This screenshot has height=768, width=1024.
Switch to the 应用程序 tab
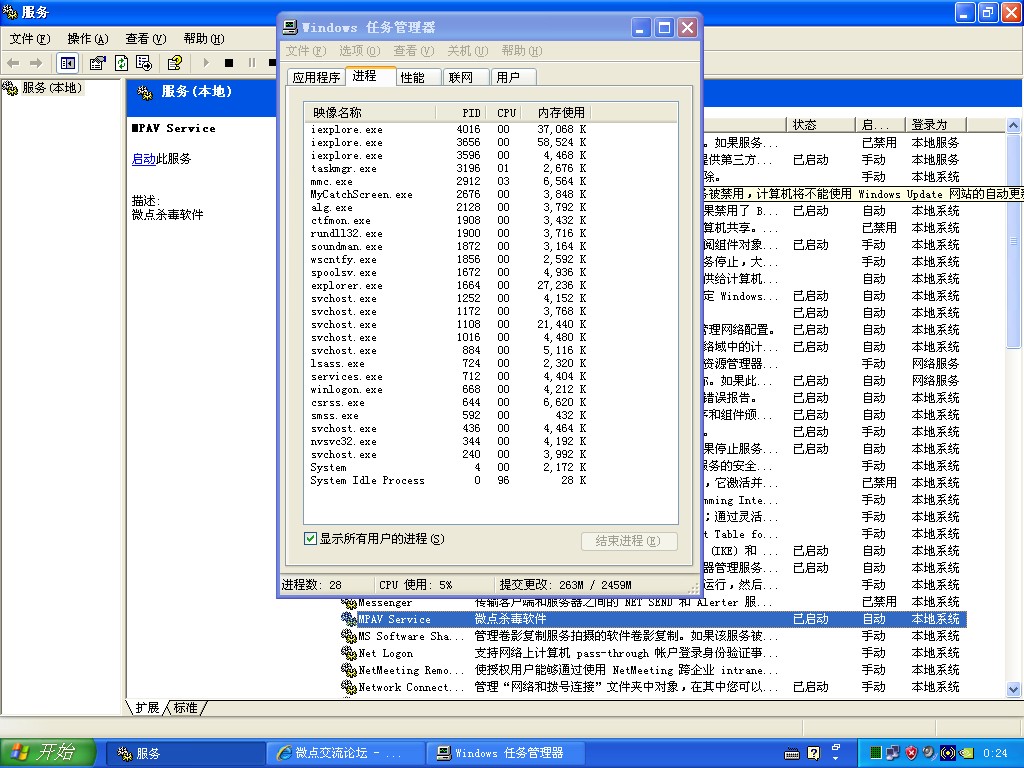click(x=316, y=78)
